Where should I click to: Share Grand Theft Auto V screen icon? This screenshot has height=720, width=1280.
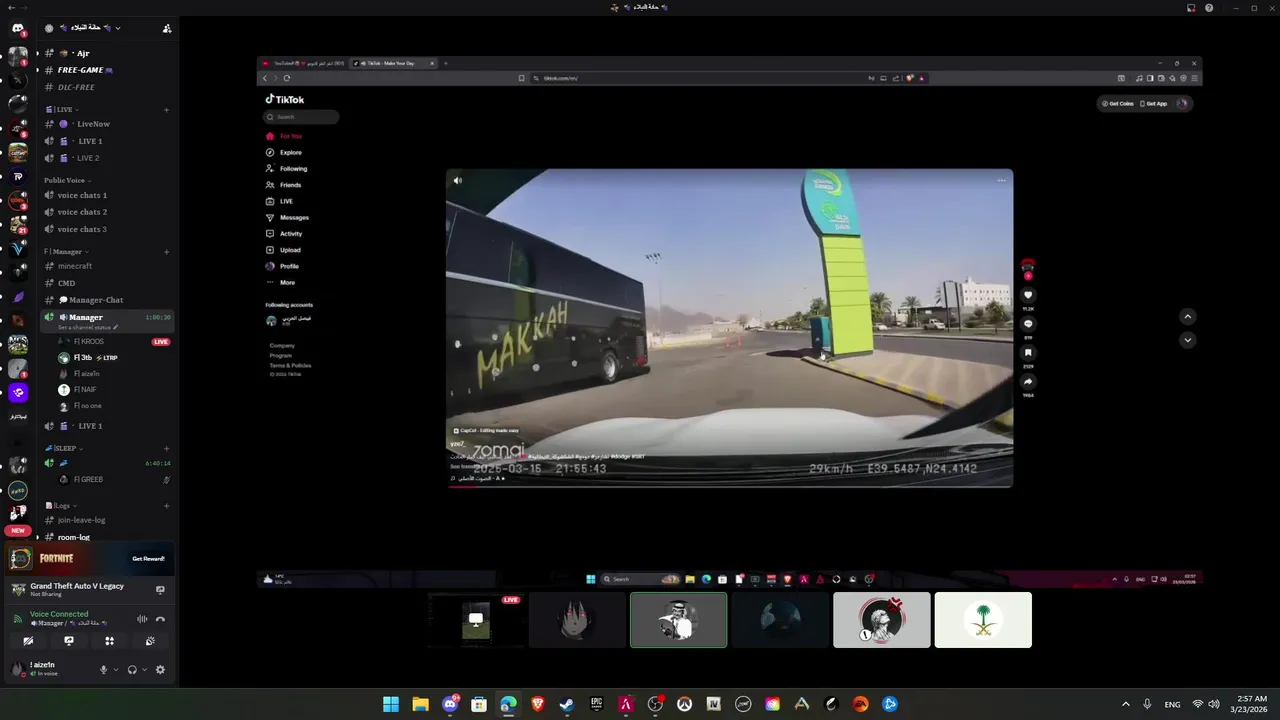pos(160,590)
